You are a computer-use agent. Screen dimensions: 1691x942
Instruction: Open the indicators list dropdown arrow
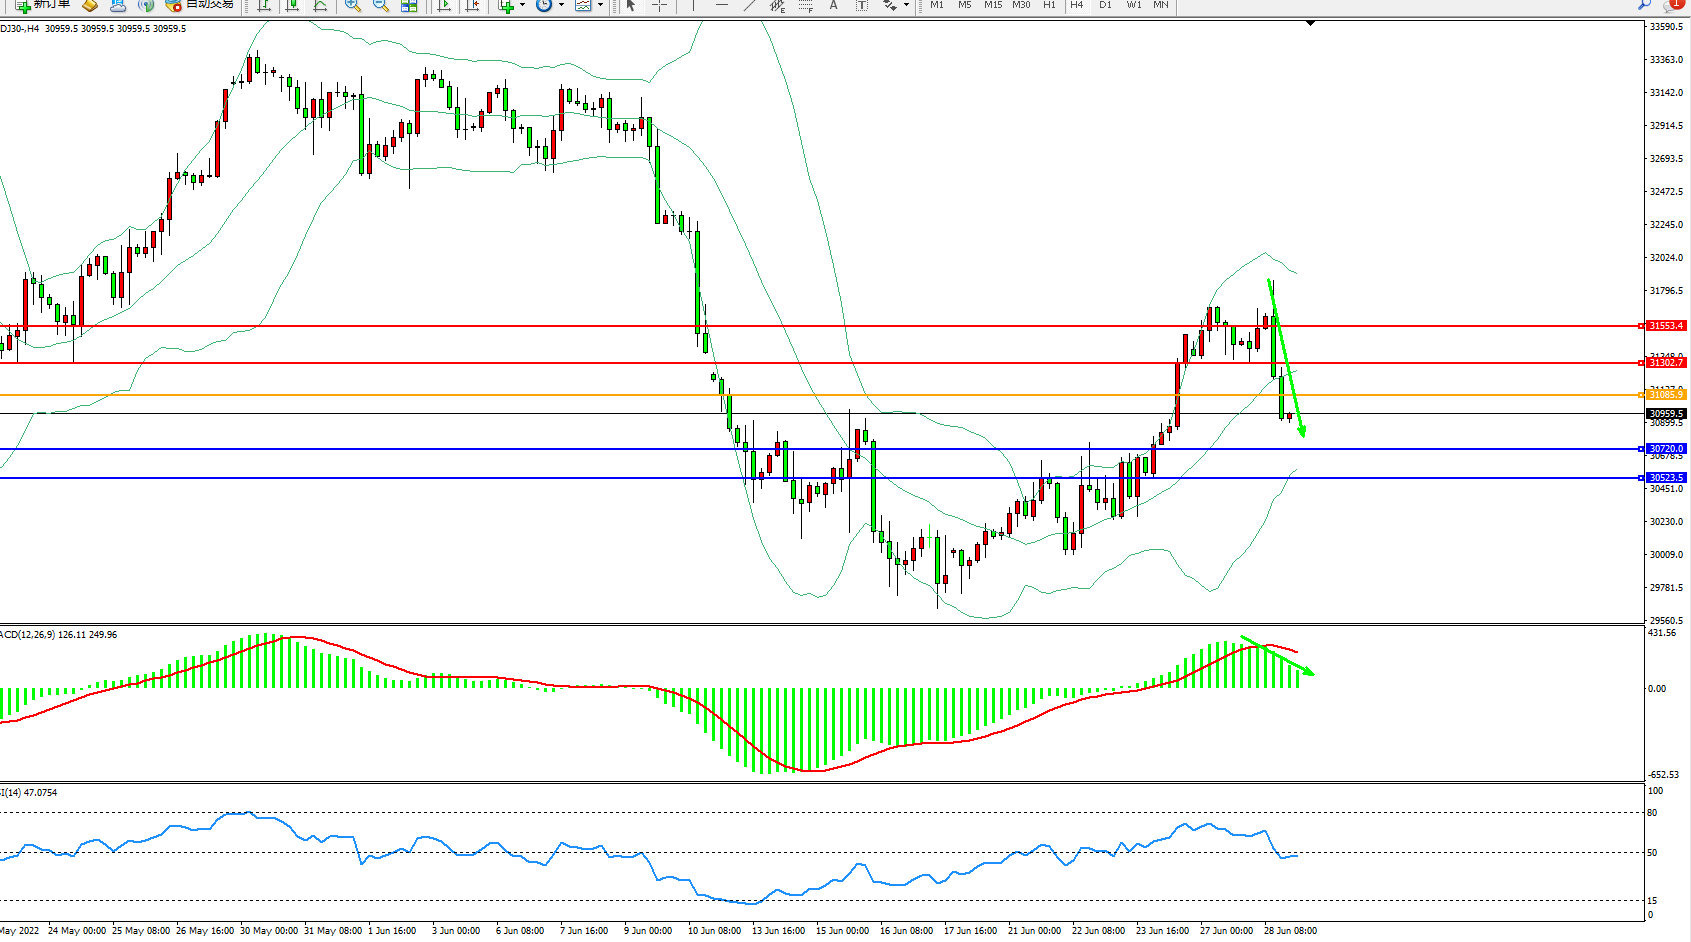[x=522, y=5]
